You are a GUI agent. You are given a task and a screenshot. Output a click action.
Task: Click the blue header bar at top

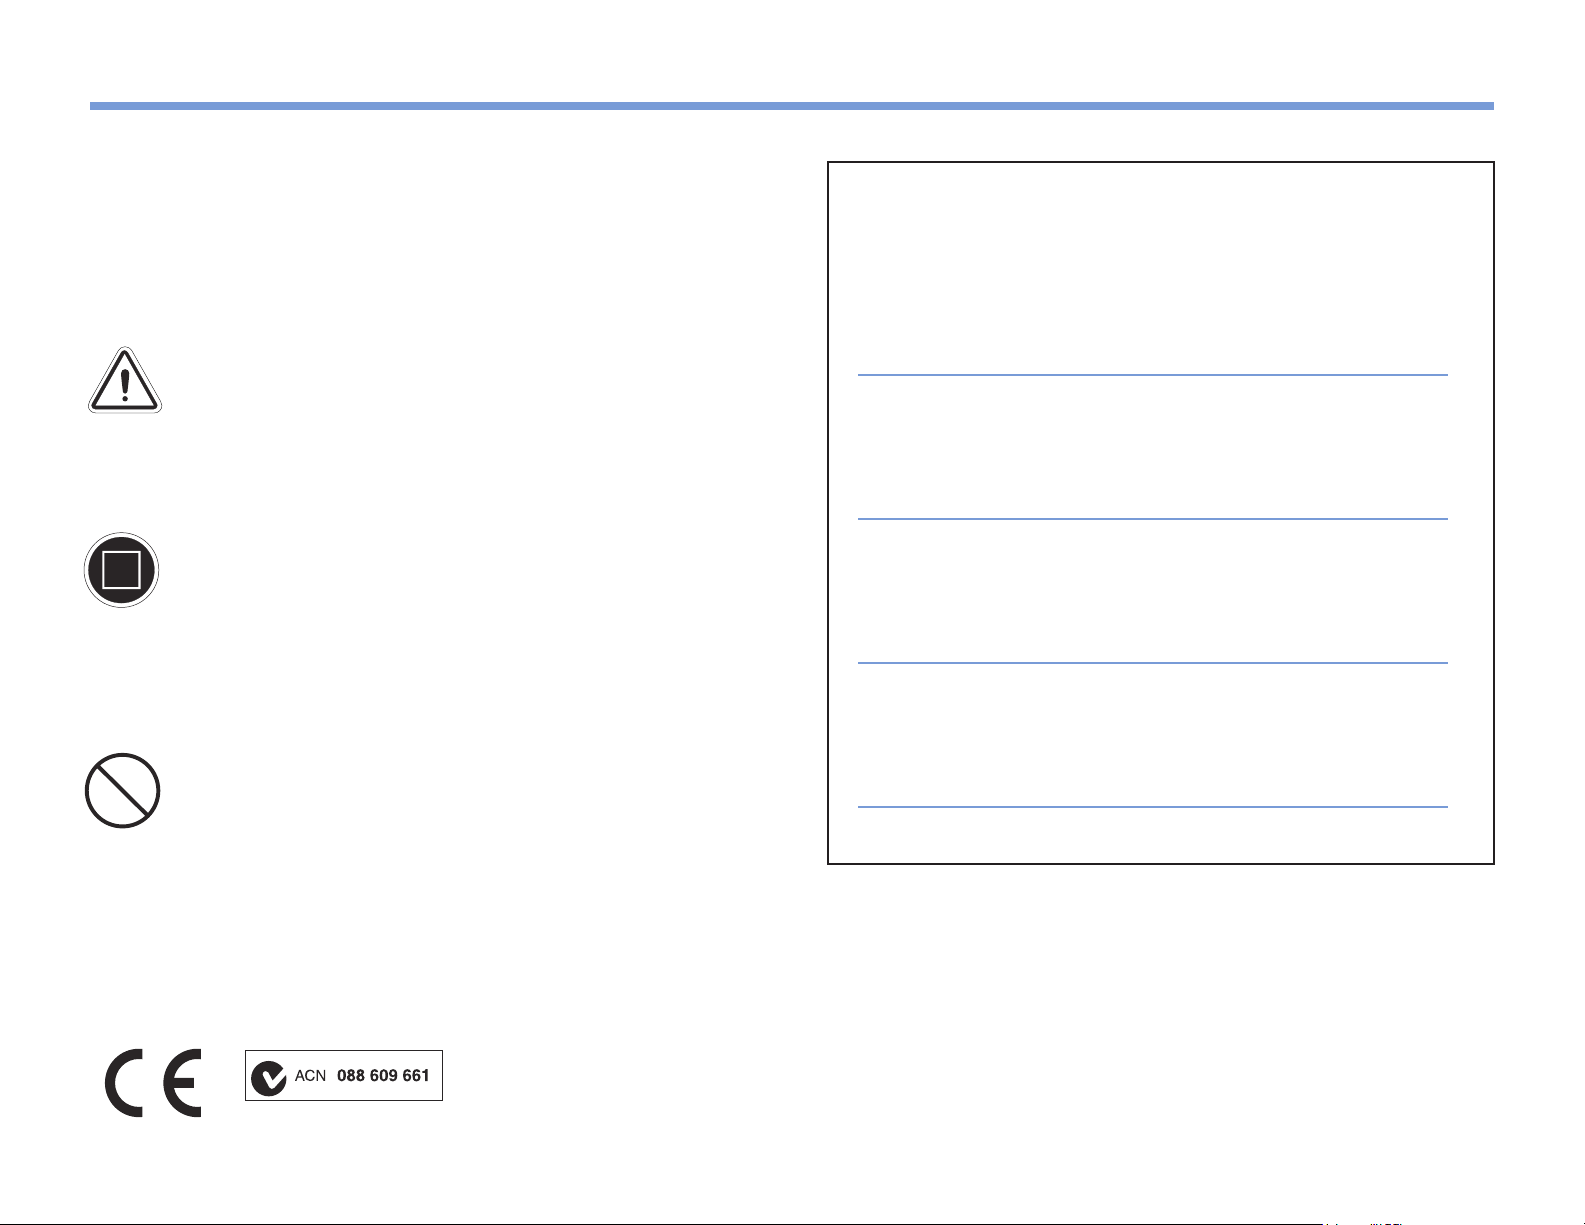(x=791, y=105)
